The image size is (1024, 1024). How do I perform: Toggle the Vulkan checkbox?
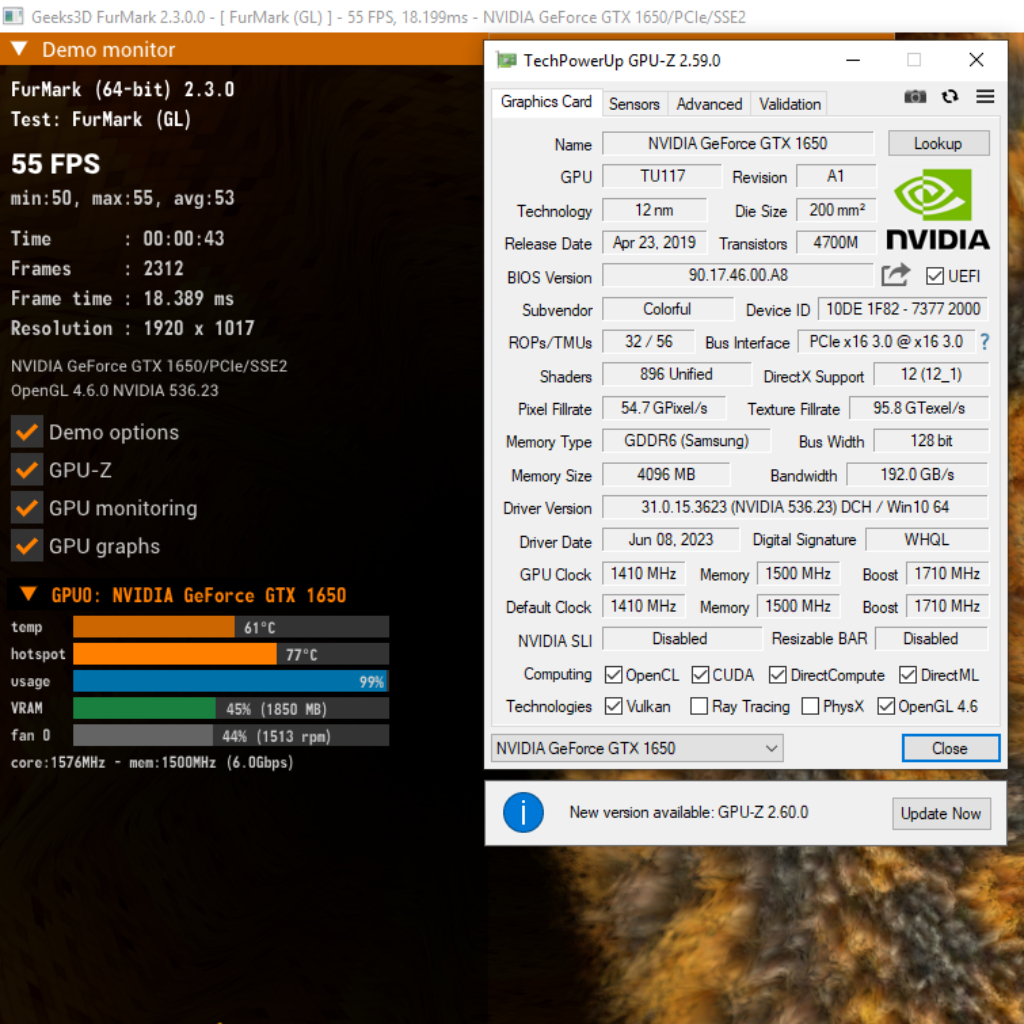[613, 706]
